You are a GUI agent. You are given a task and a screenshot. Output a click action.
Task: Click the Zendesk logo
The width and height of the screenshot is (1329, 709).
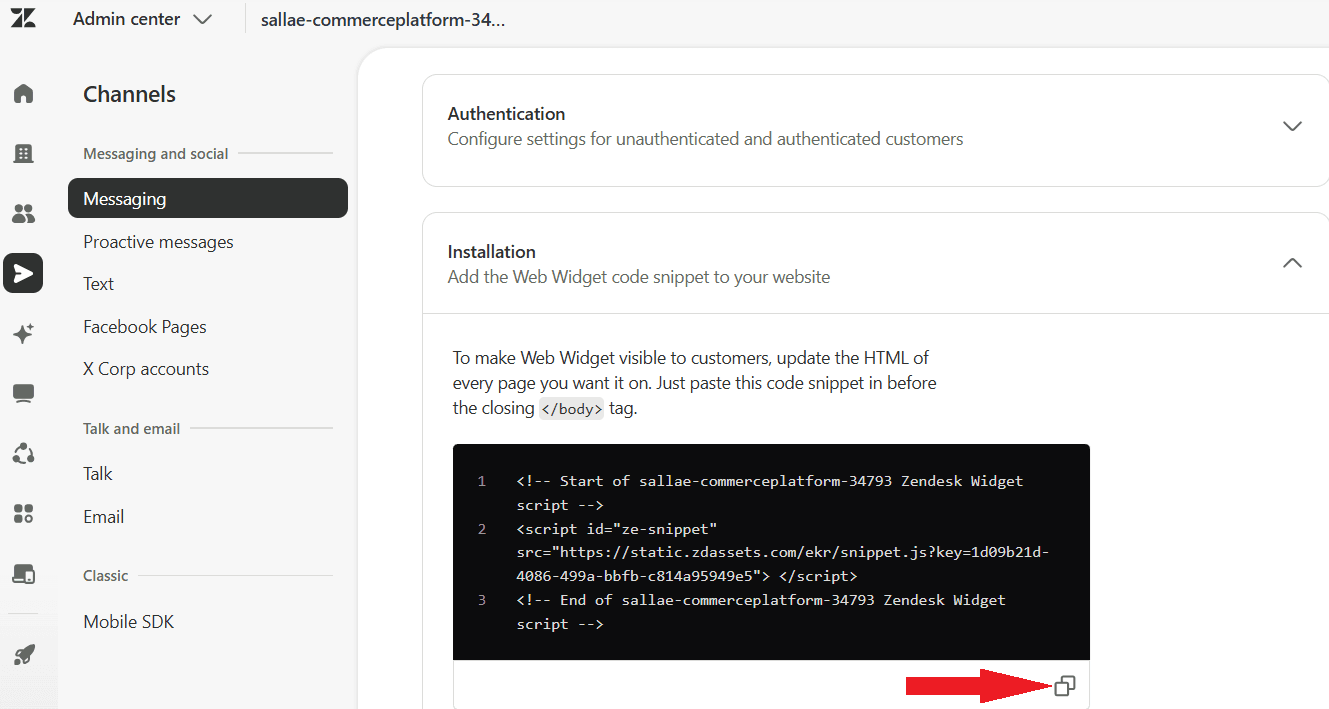[x=23, y=18]
